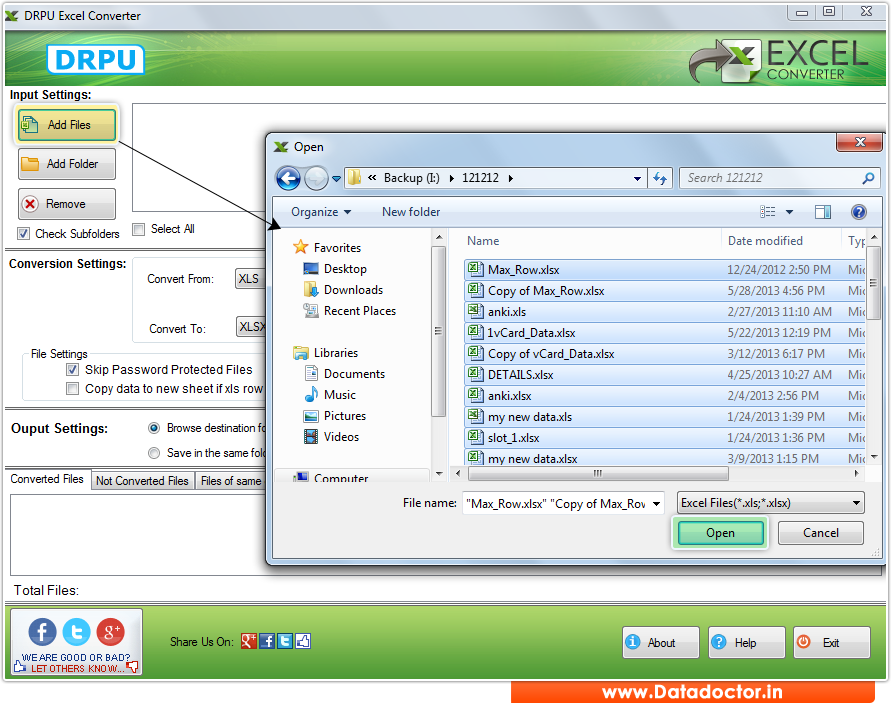Click the Add Files button
Image resolution: width=891 pixels, height=703 pixels.
[x=67, y=125]
